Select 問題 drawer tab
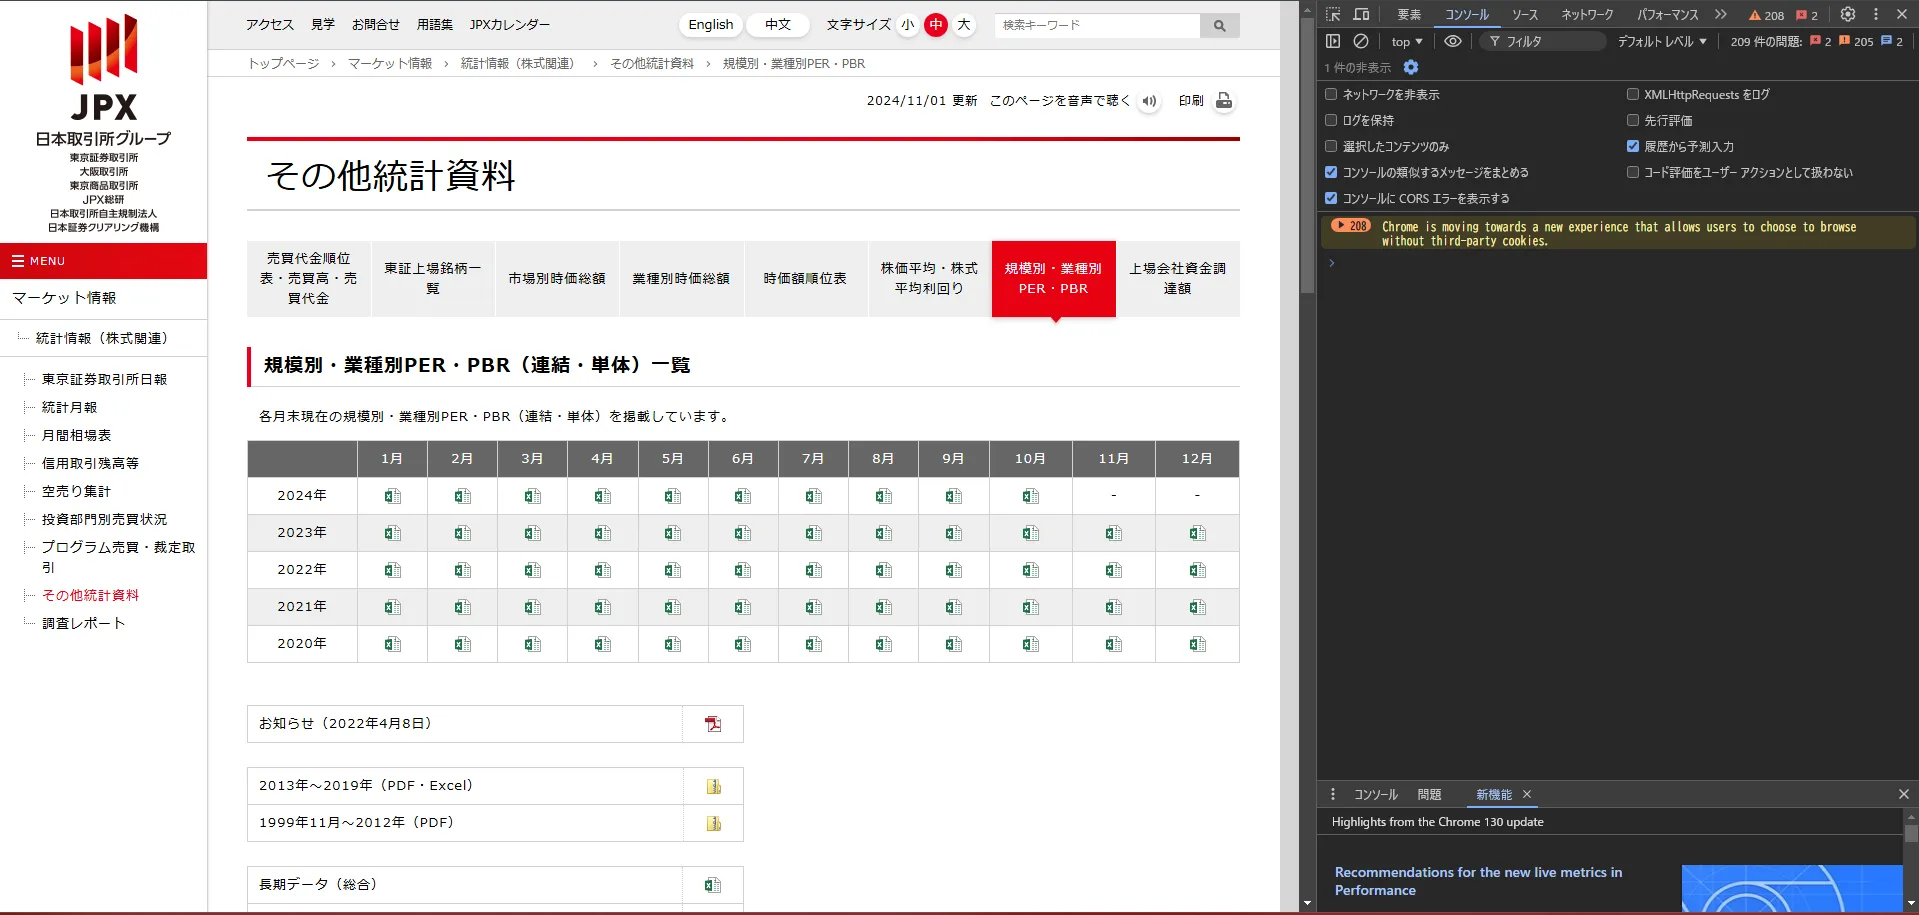The height and width of the screenshot is (915, 1919). pyautogui.click(x=1429, y=794)
